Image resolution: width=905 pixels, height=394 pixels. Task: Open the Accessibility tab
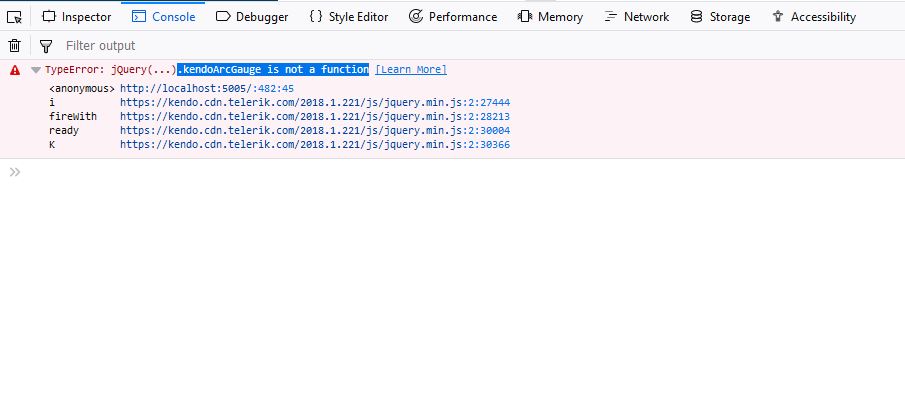point(814,17)
